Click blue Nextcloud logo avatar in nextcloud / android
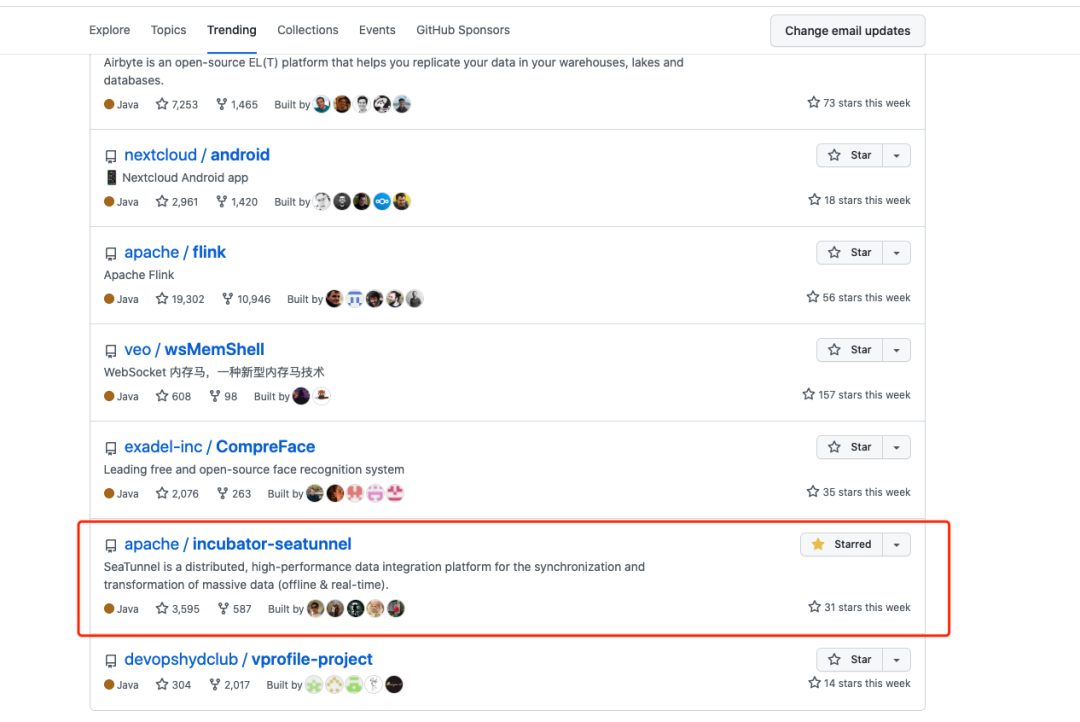 coord(382,201)
